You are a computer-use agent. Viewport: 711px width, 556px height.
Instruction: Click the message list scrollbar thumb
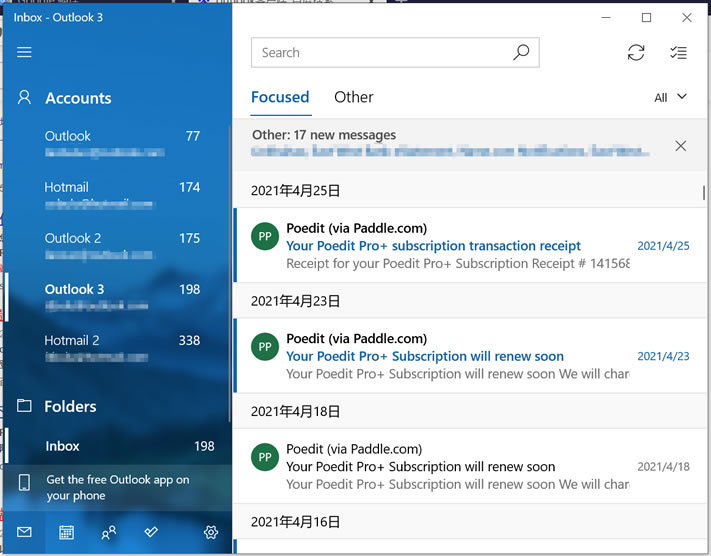tap(704, 192)
